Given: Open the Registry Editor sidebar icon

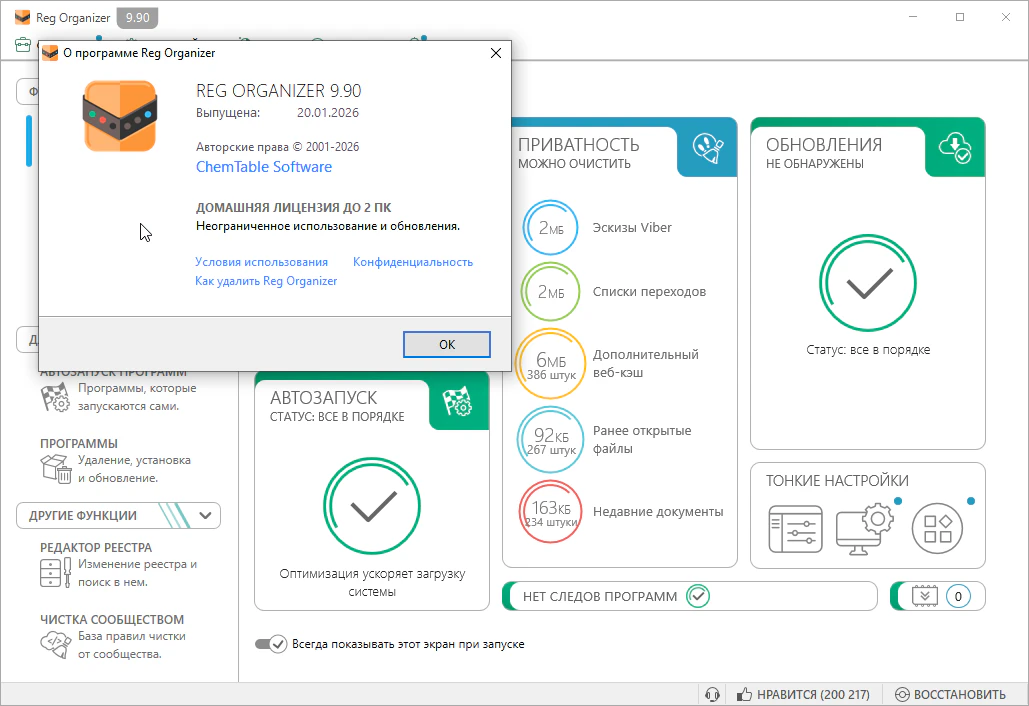Looking at the screenshot, I should point(53,573).
